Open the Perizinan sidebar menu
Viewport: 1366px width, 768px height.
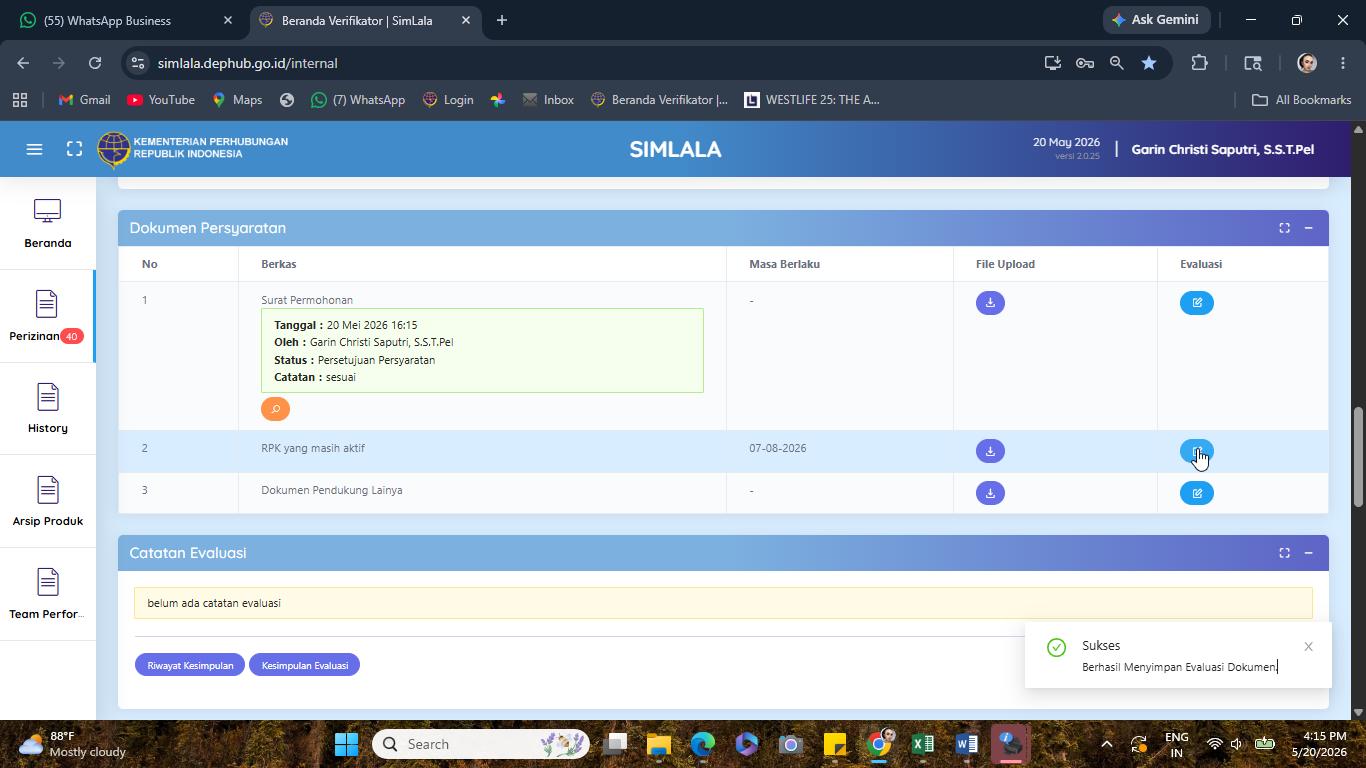pyautogui.click(x=47, y=317)
